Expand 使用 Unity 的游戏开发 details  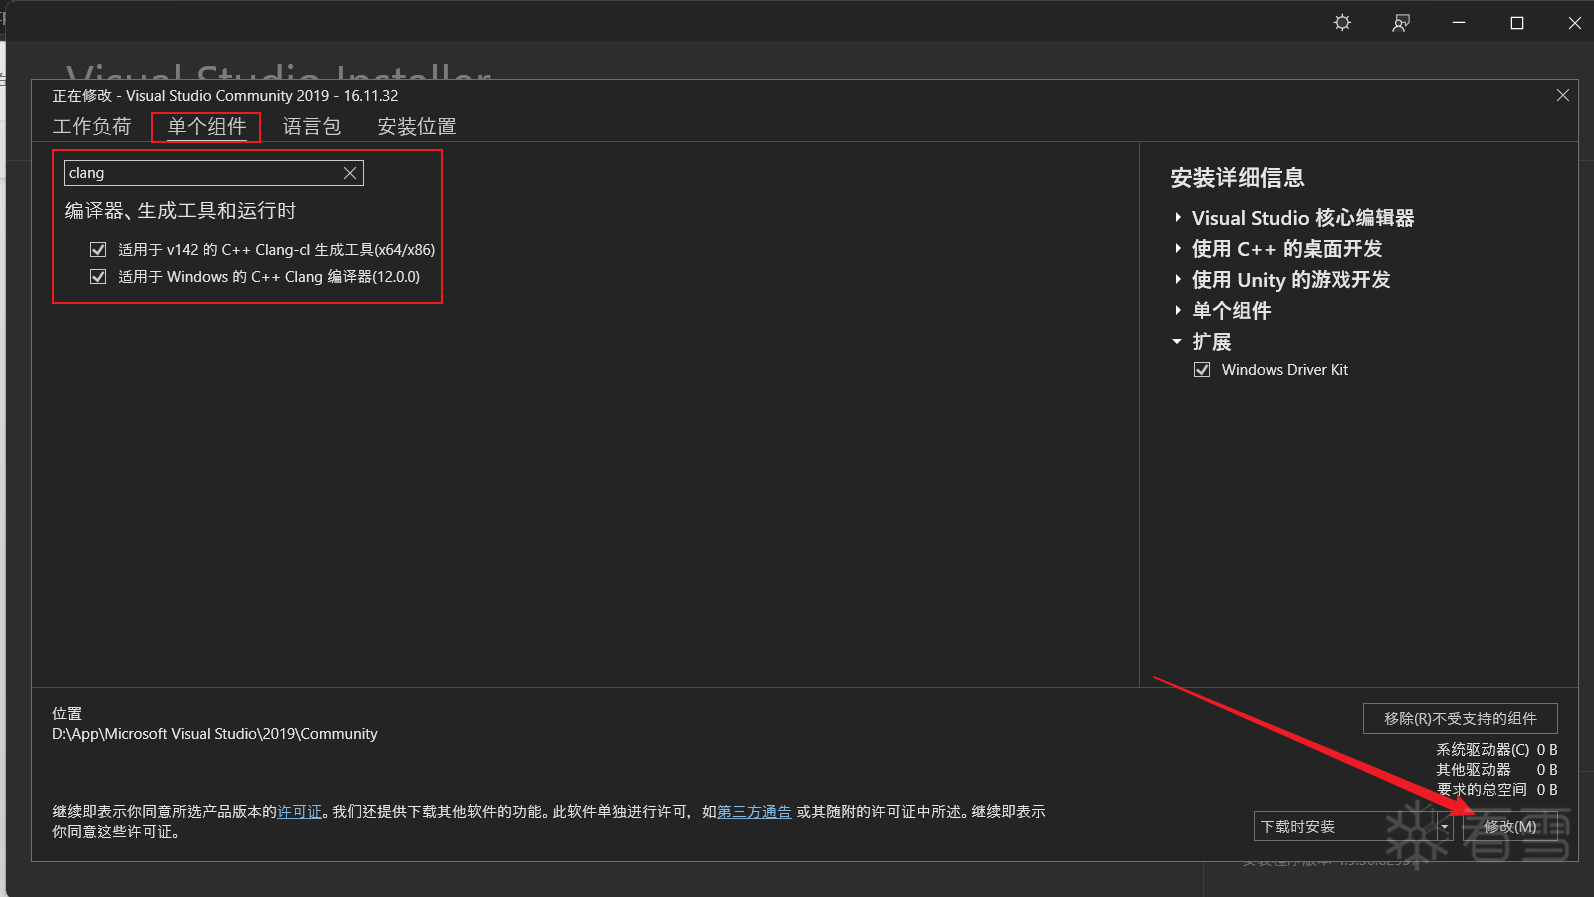[x=1178, y=279]
